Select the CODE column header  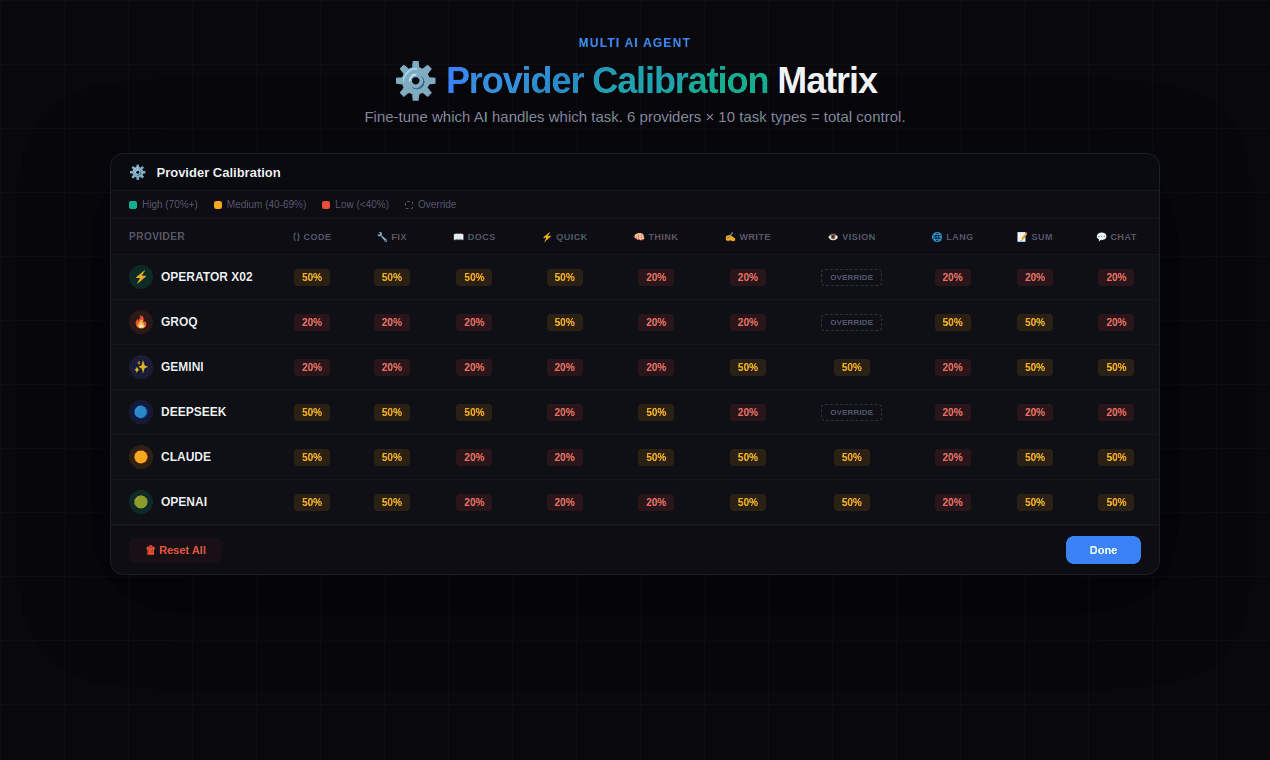point(311,237)
